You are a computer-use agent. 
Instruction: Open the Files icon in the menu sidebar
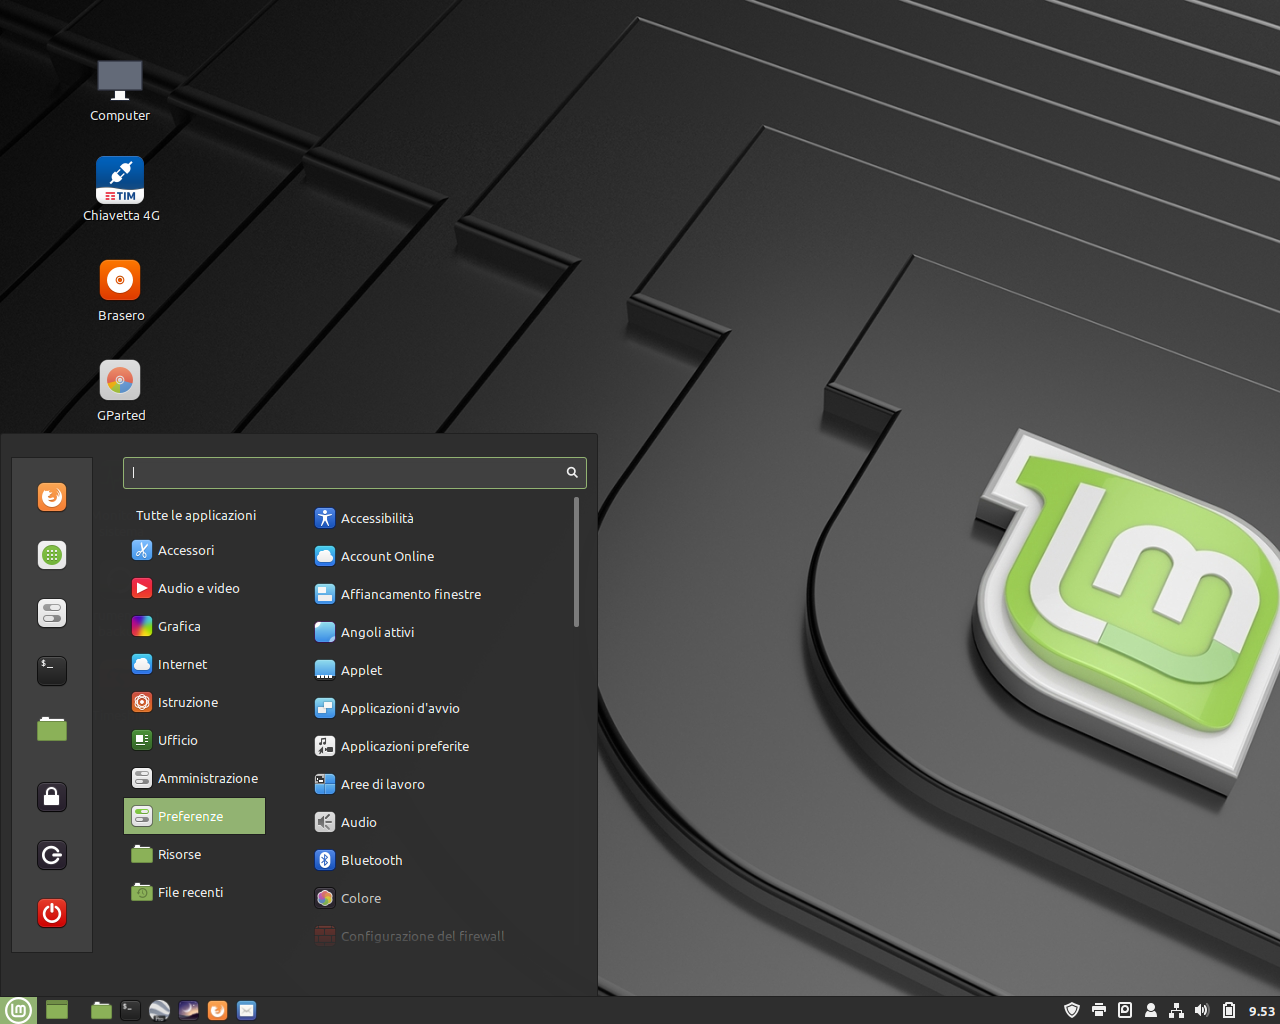pyautogui.click(x=52, y=729)
